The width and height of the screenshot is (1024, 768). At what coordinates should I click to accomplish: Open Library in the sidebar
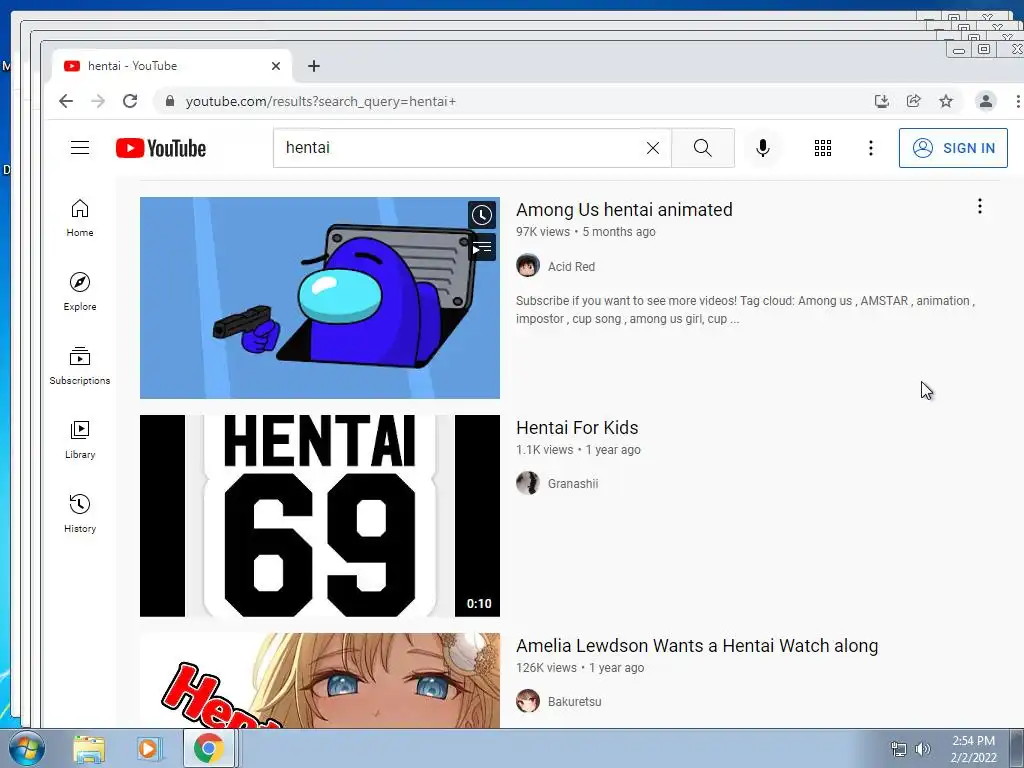[x=80, y=440]
